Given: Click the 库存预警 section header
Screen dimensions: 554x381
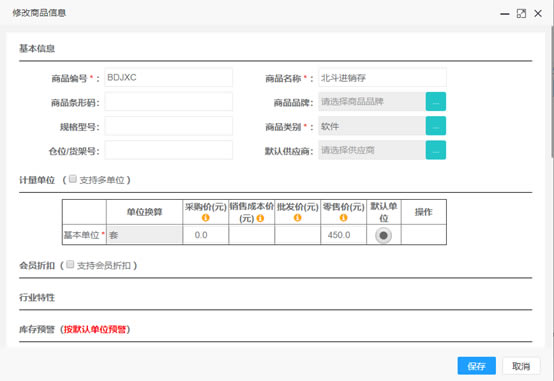Looking at the screenshot, I should pos(37,329).
